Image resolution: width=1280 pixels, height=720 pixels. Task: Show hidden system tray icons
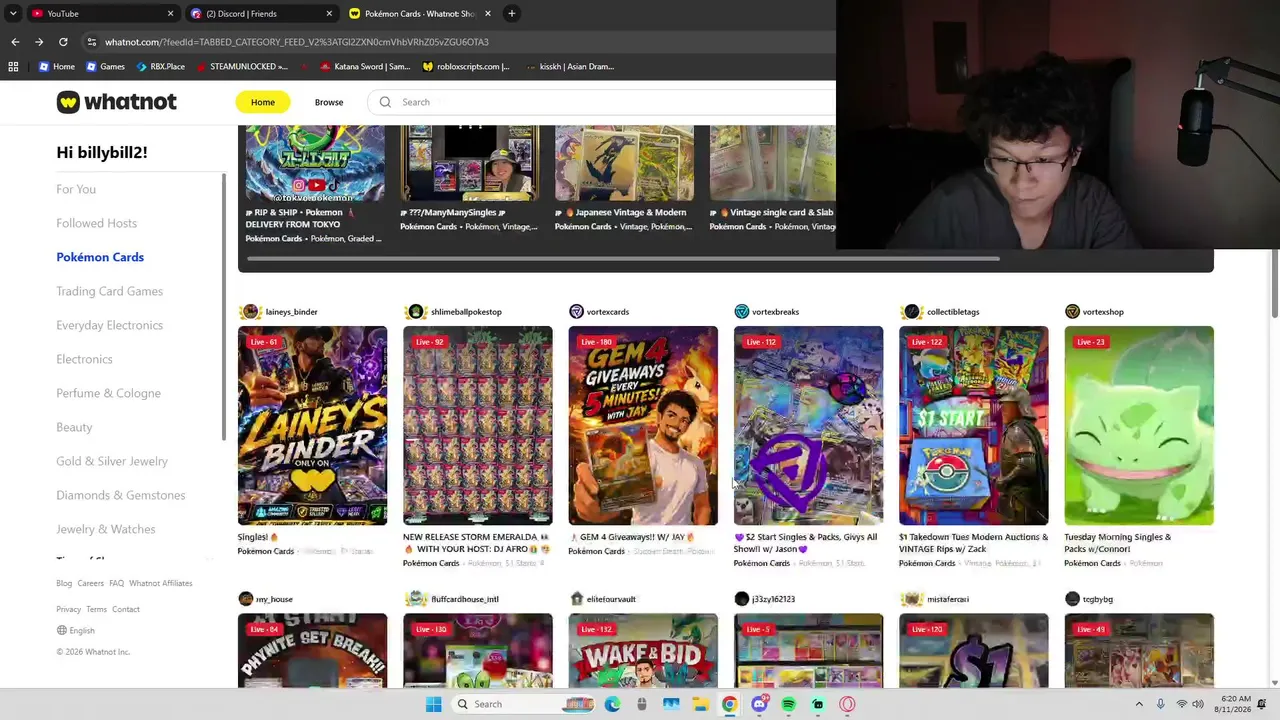coord(1139,704)
